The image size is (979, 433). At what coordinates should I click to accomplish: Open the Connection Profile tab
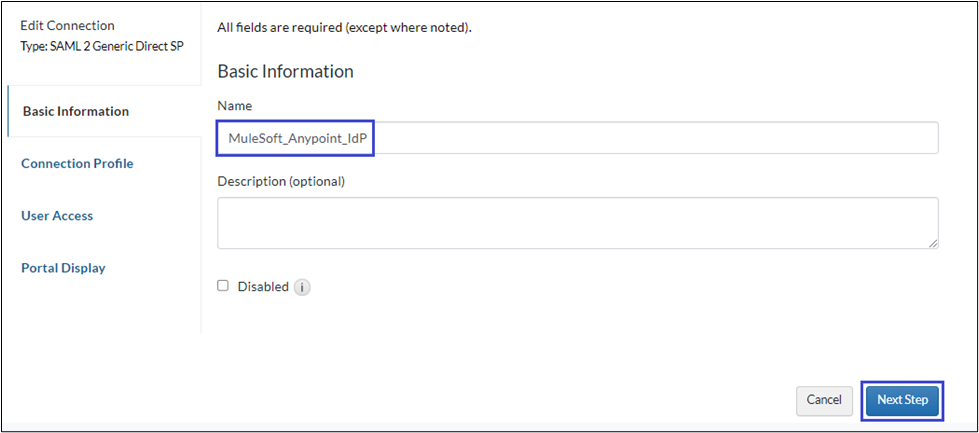(x=77, y=163)
